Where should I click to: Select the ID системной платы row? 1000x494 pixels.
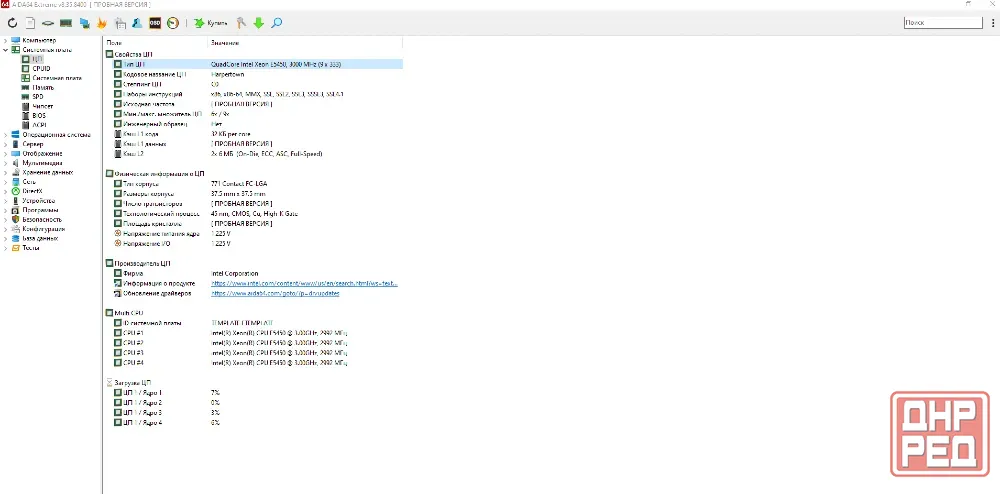[258, 323]
